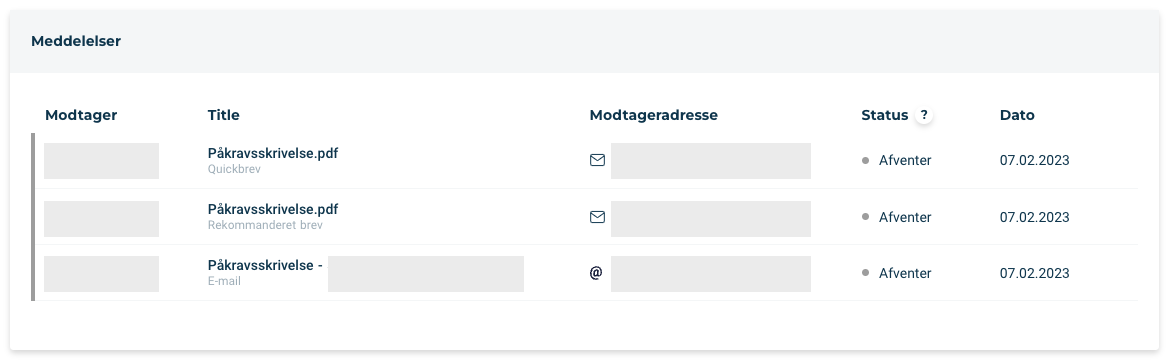Click the grey status dot in the E-mail row

[866, 273]
